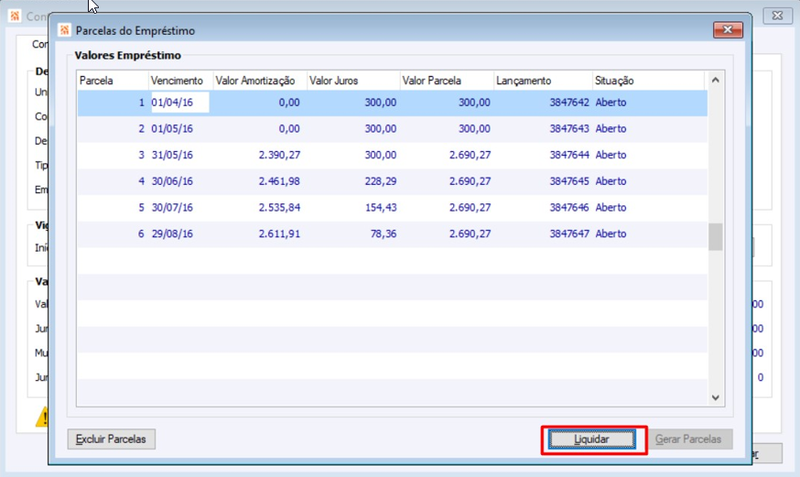Click the vertical scrollbar thumb
Viewport: 800px width, 477px height.
(x=715, y=237)
